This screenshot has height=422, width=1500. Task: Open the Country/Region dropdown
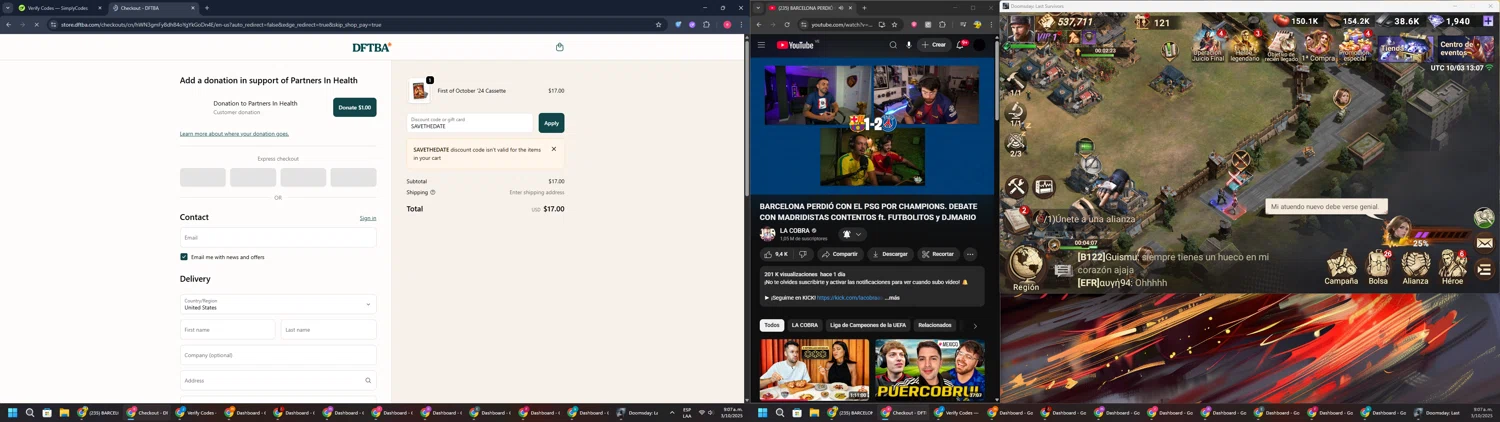coord(278,304)
